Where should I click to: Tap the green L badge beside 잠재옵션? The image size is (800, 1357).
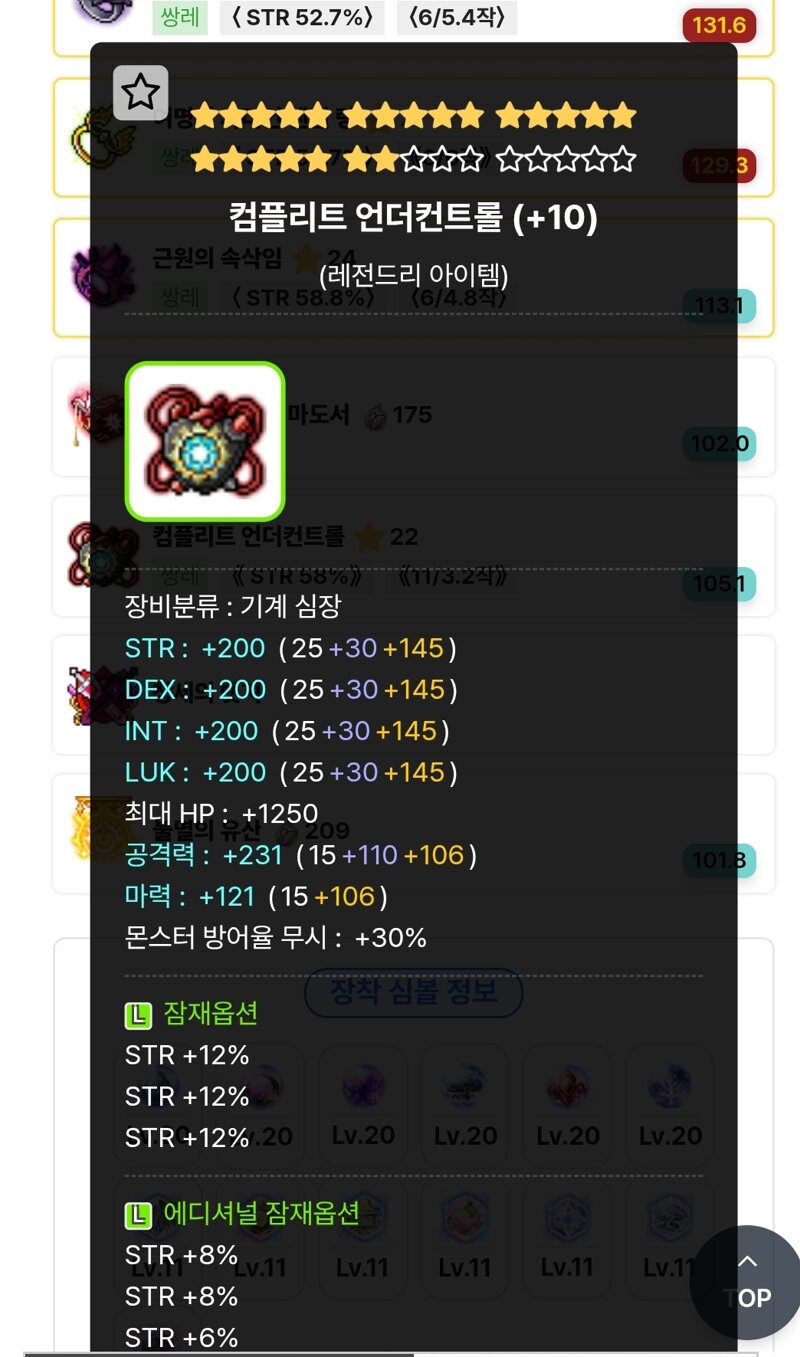pos(138,1015)
